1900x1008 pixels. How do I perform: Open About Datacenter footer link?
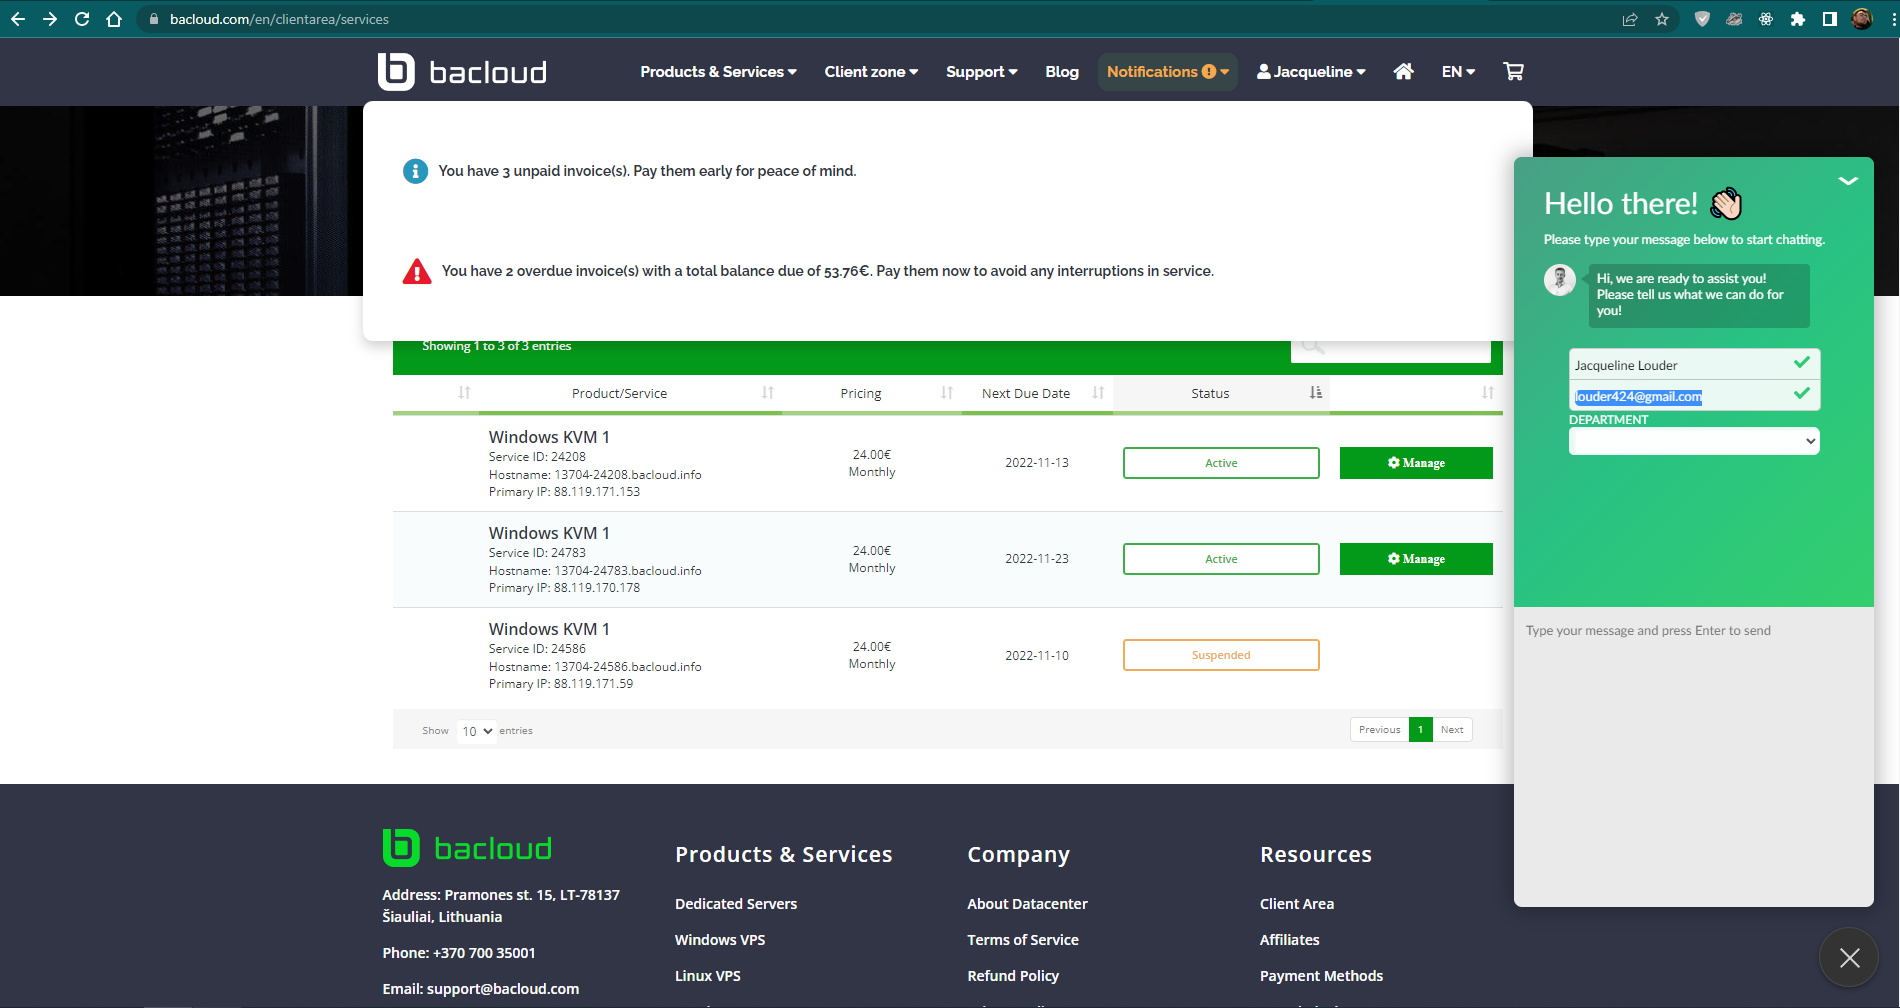[1027, 904]
